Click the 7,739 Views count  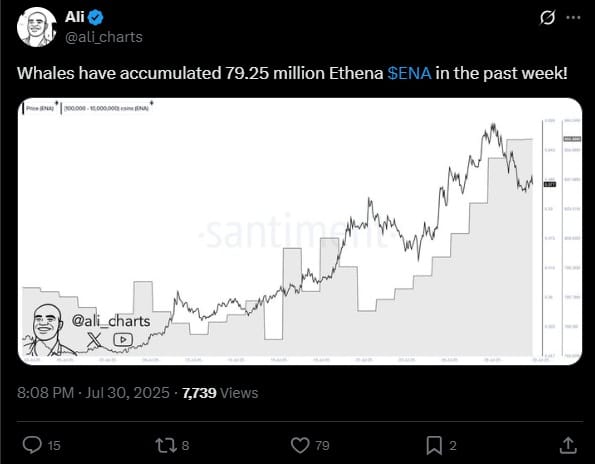click(220, 393)
